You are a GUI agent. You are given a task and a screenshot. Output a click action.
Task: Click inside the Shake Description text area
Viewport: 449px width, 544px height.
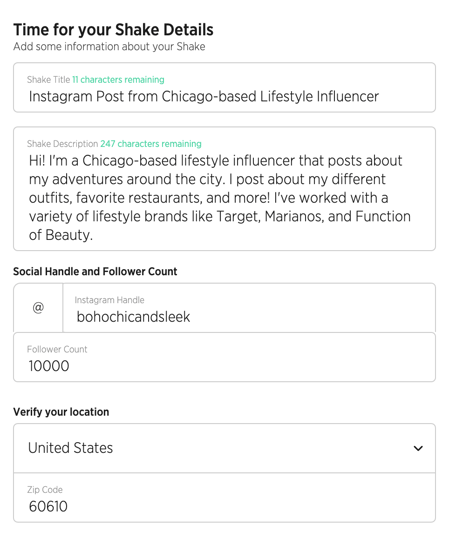(224, 189)
